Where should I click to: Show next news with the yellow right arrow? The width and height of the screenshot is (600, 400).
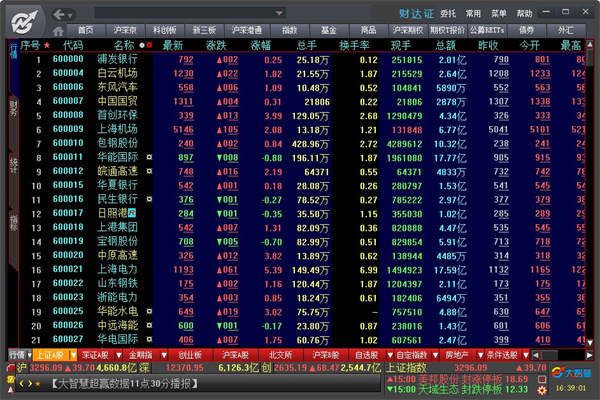coord(30,383)
